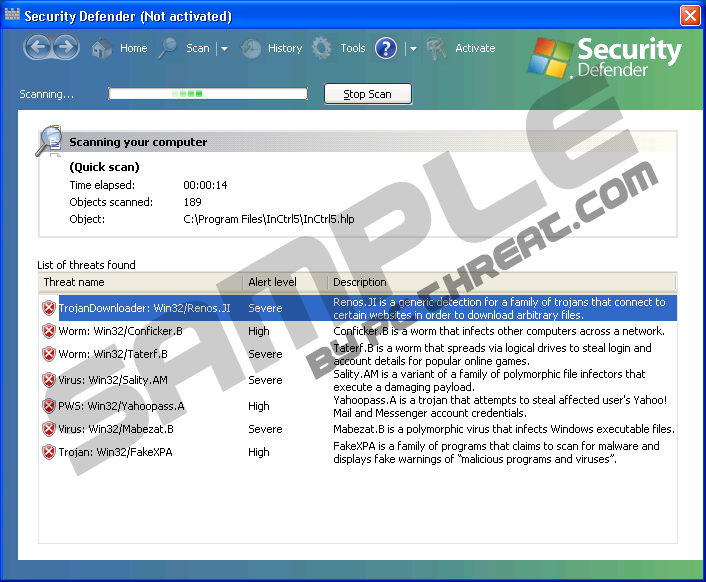Screen dimensions: 706x582
Task: Click the Yahoopass.A description text
Action: tap(500, 406)
